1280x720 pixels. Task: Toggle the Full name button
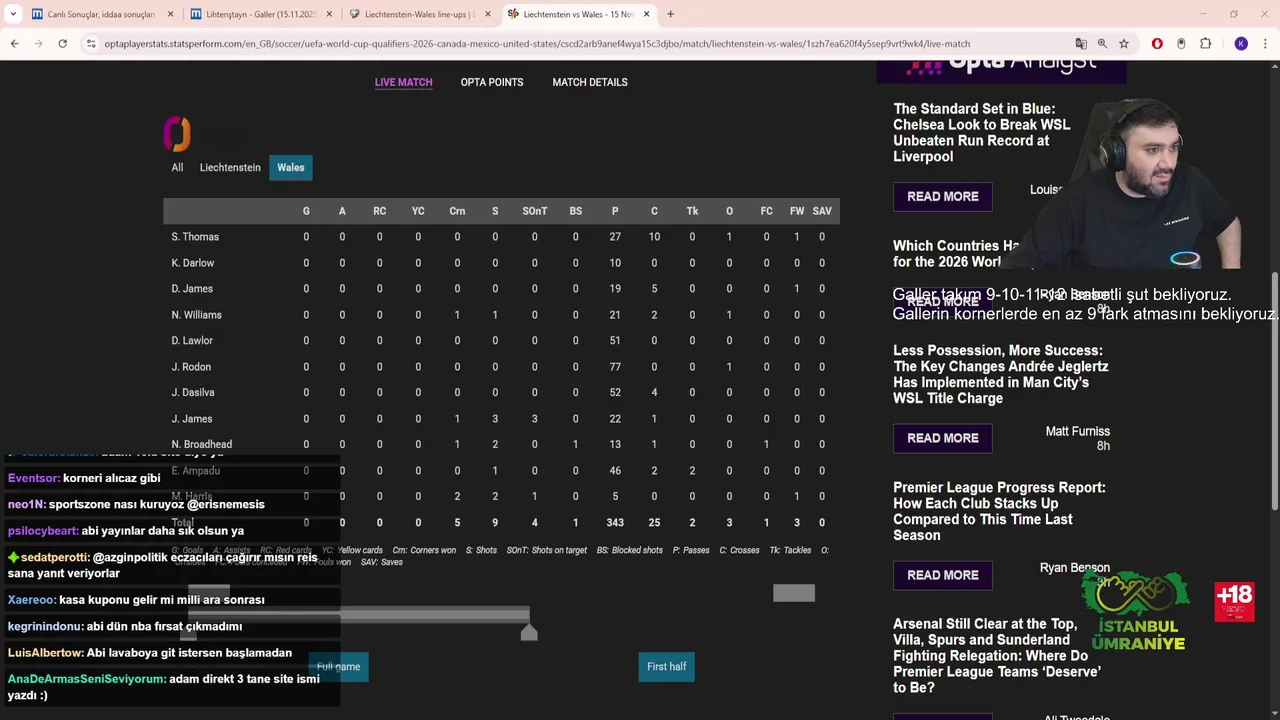point(338,667)
